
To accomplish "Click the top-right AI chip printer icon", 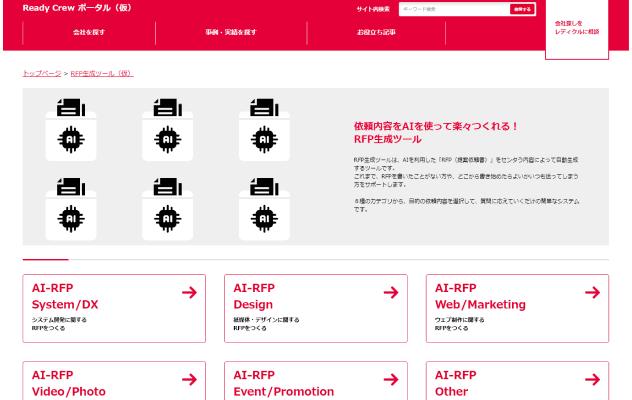I will [264, 126].
